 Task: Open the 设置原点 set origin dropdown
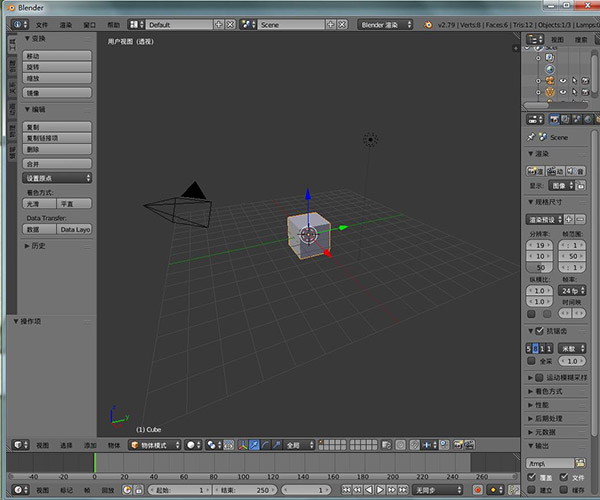click(58, 177)
